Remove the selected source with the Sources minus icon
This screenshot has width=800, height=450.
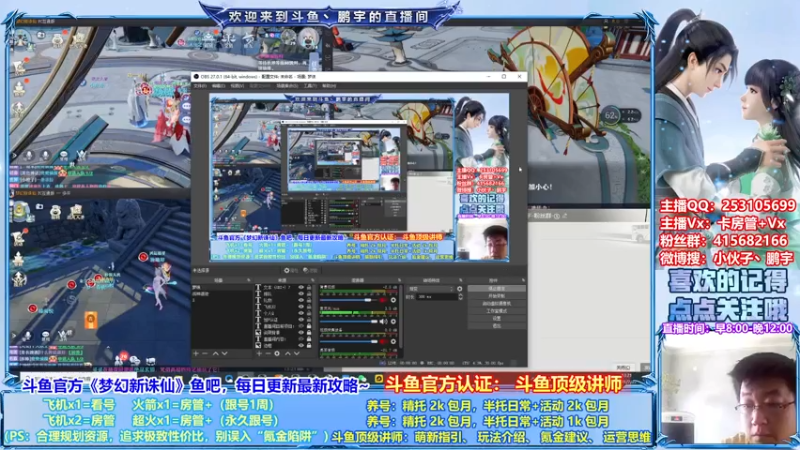coord(268,354)
